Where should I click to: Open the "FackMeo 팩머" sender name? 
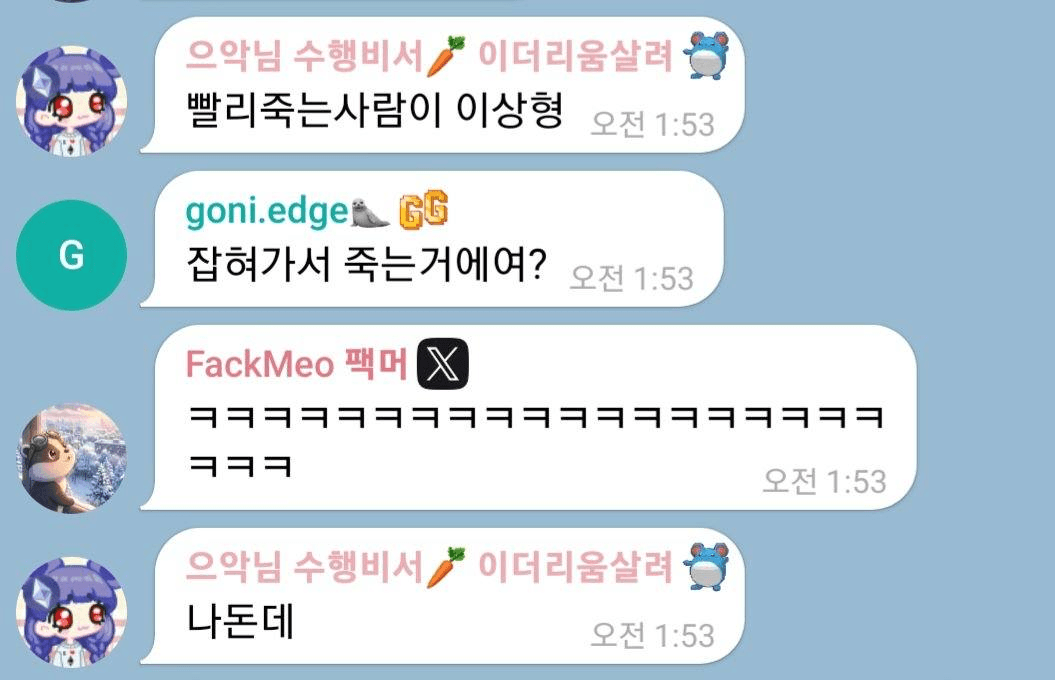click(x=297, y=364)
